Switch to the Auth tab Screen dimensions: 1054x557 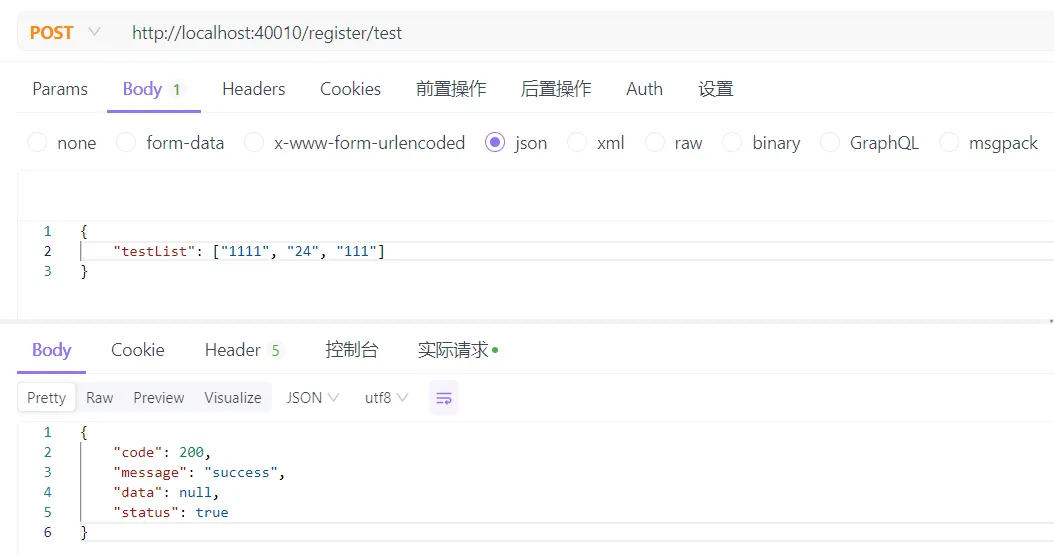(x=644, y=89)
